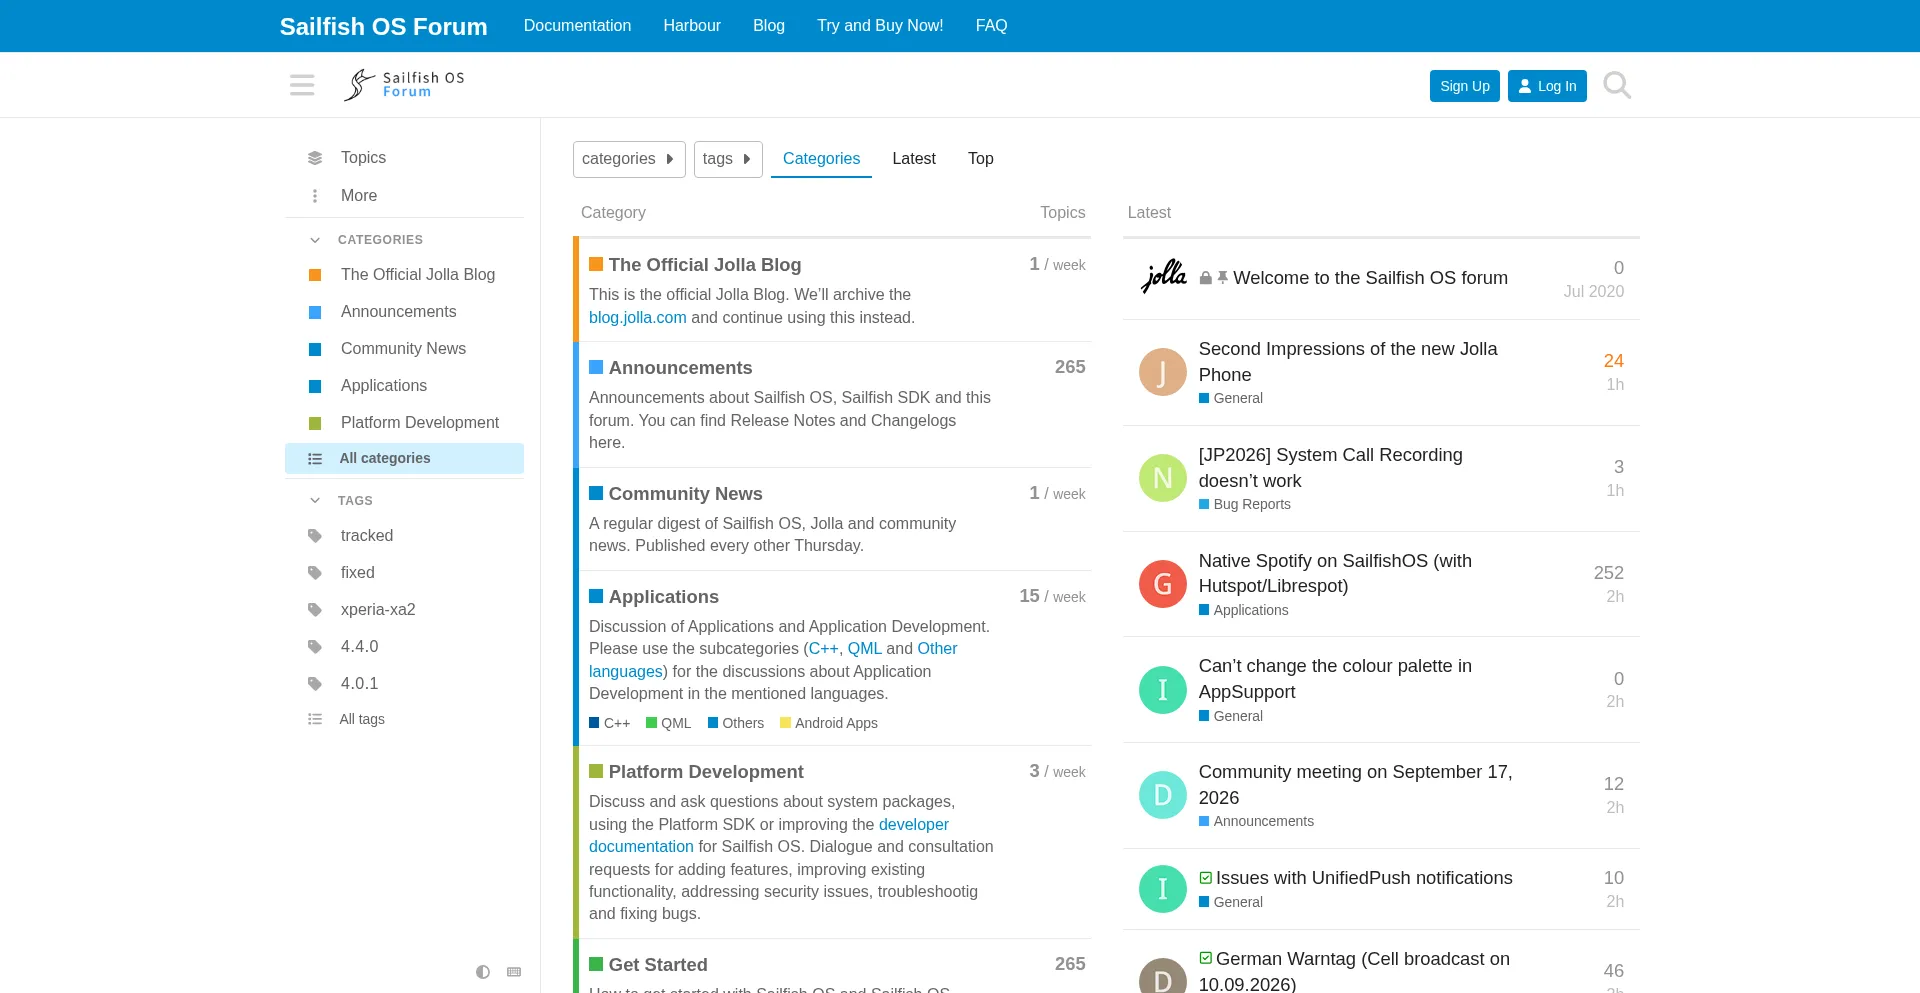
Task: Click the Bug Reports category badge
Action: click(x=1245, y=504)
